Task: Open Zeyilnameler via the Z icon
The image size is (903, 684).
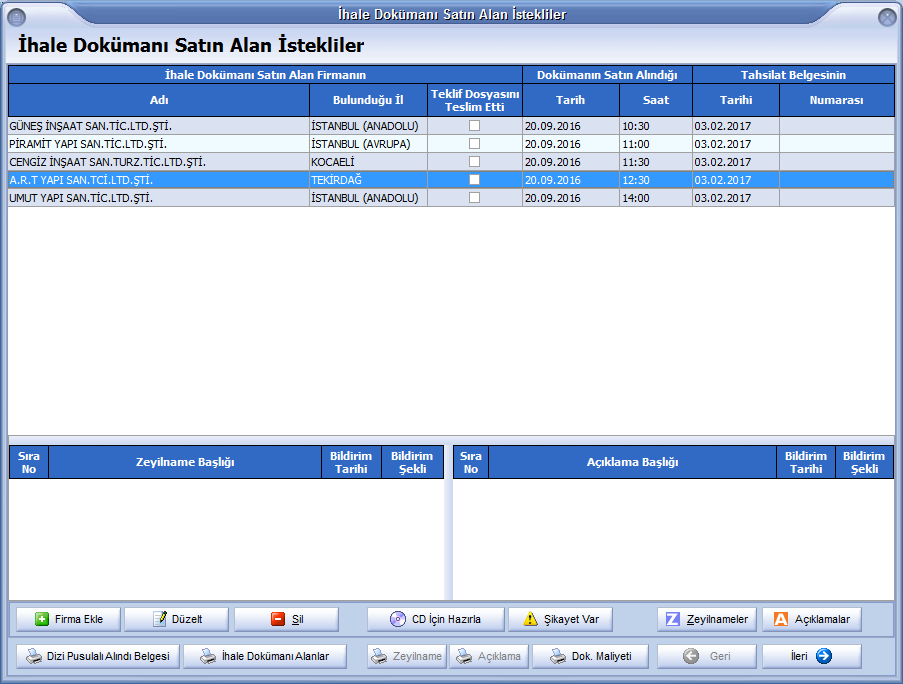Action: coord(673,619)
